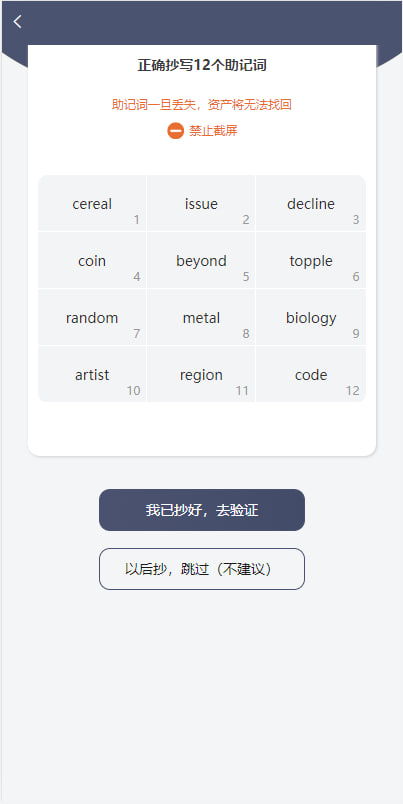
Task: Select mnemonic word 'coin' in cell 4
Action: point(92,260)
